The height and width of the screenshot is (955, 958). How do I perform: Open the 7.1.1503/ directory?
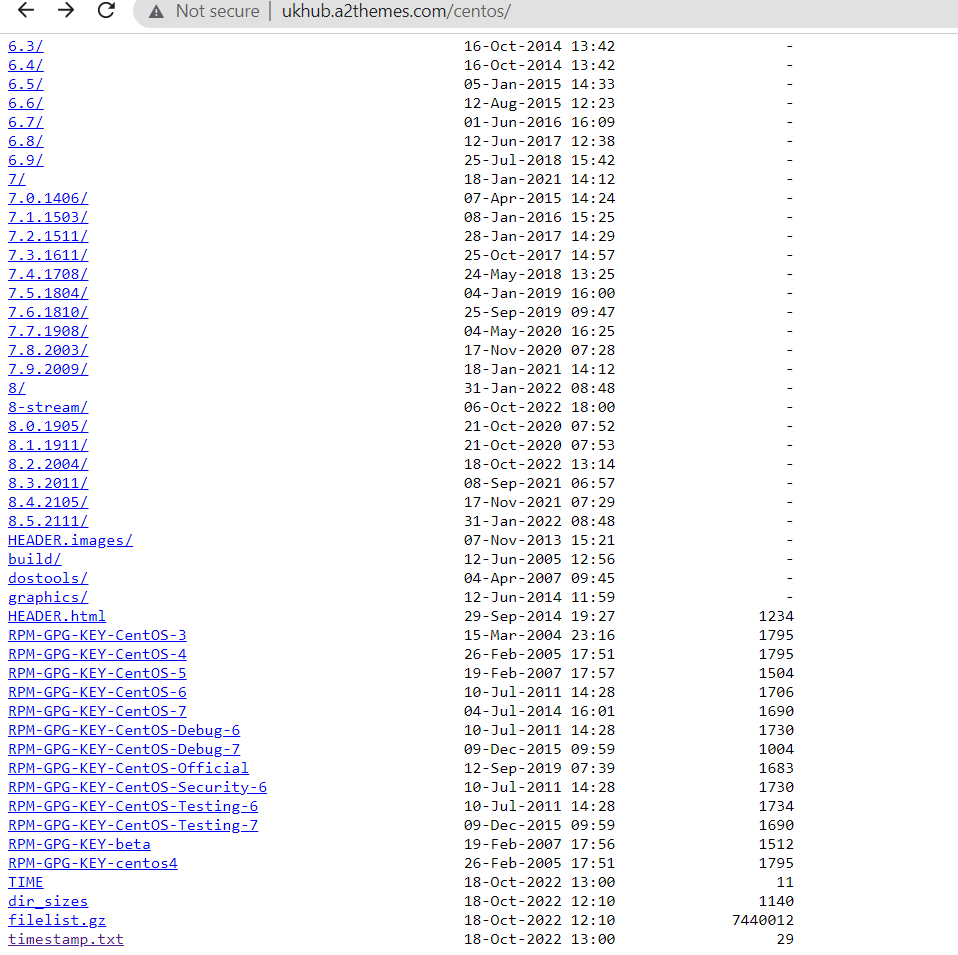48,218
